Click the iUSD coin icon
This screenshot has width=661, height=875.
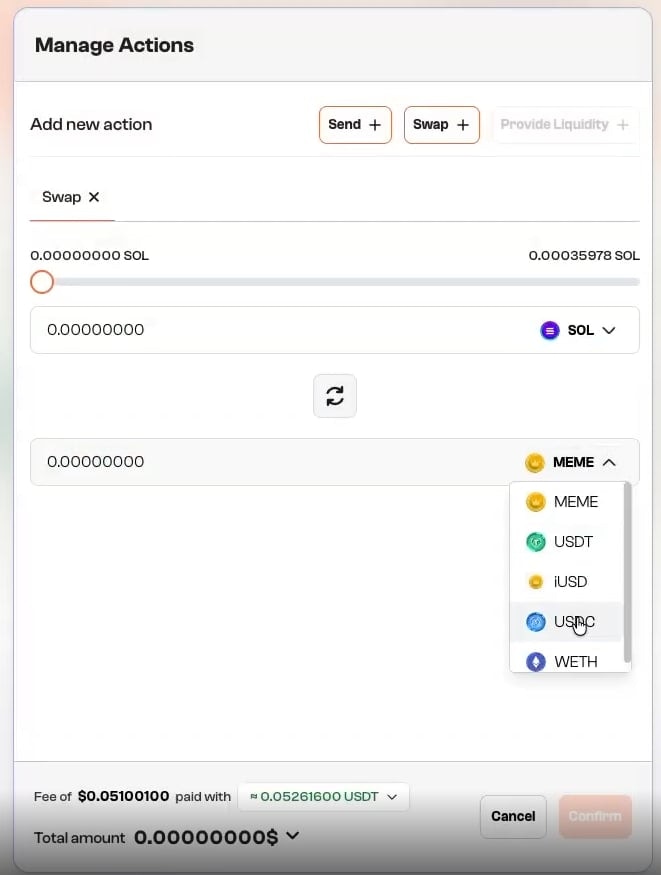536,581
